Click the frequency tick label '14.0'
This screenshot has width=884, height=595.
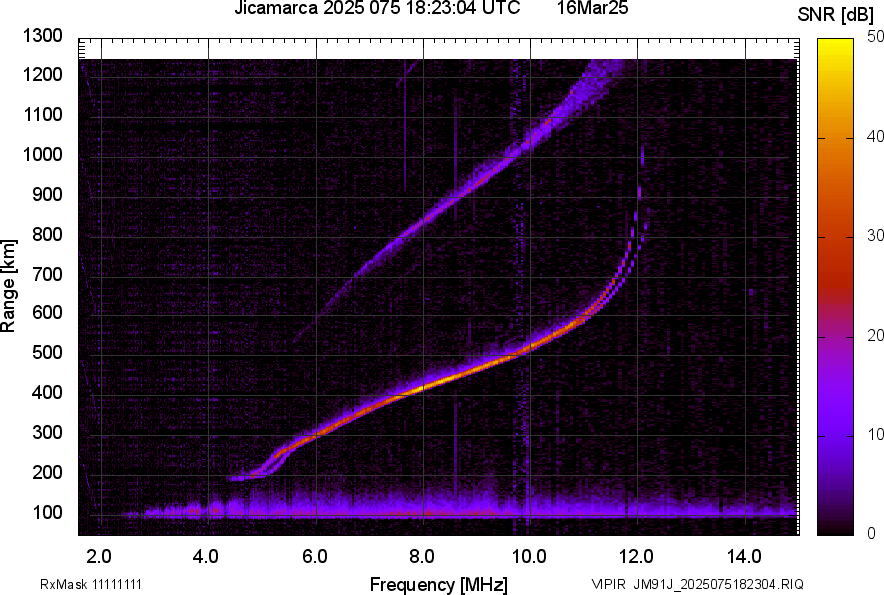744,557
